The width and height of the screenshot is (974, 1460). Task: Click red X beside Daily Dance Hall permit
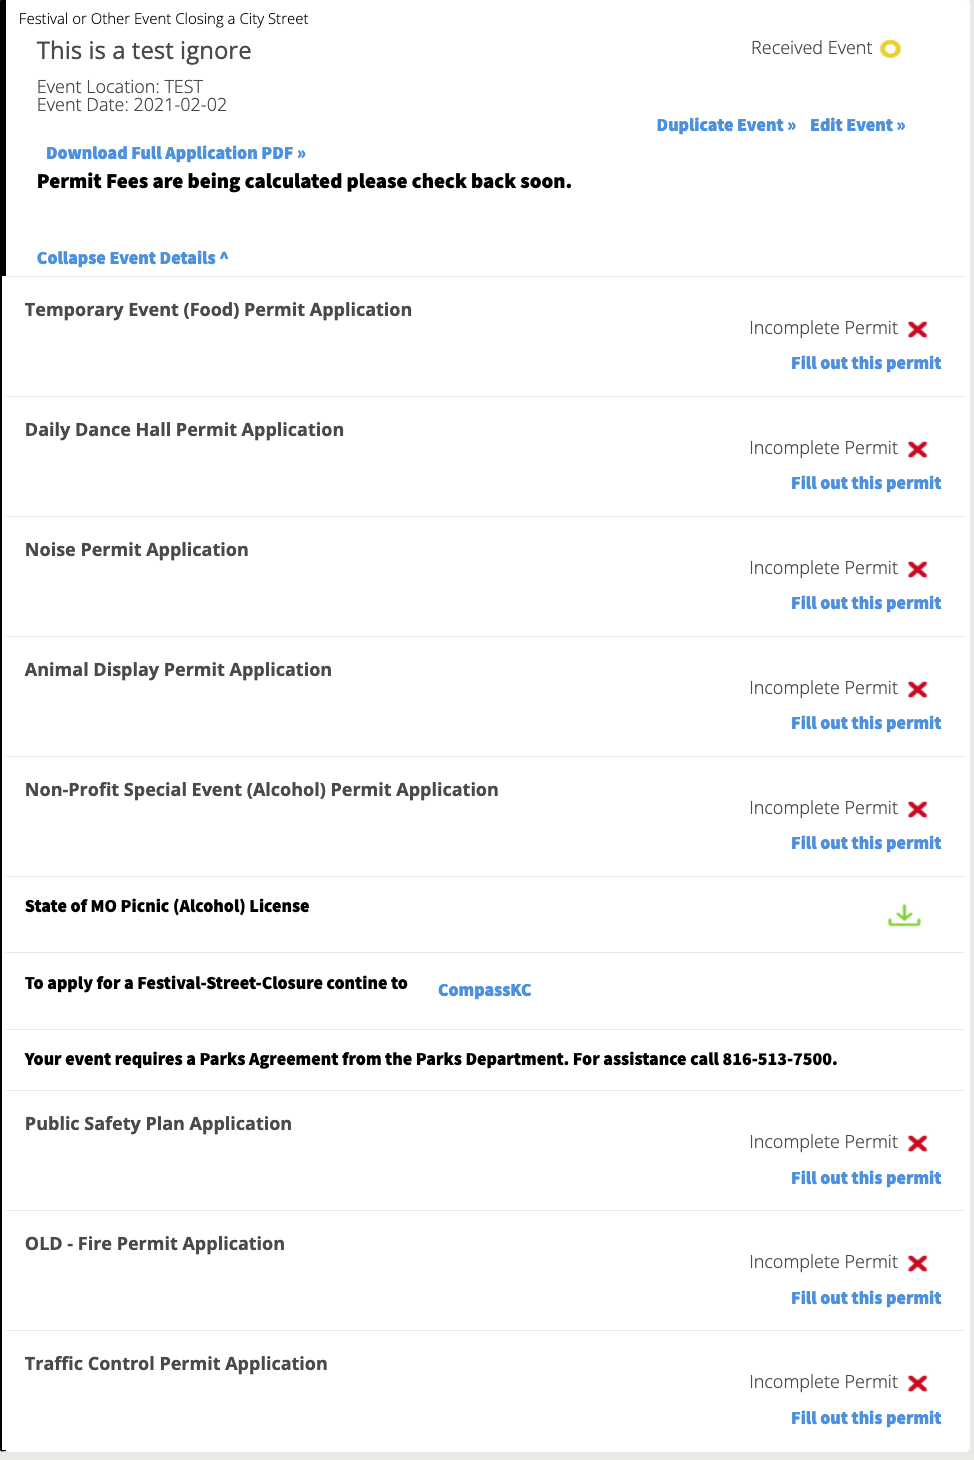(x=918, y=449)
